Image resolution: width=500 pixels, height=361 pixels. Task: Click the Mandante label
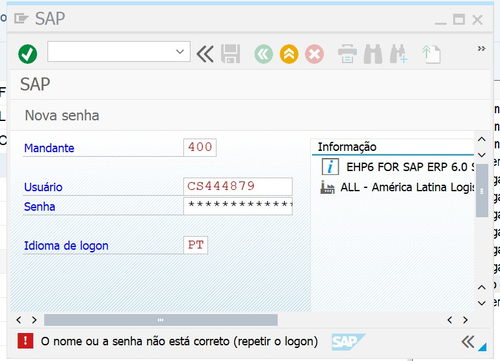point(49,148)
